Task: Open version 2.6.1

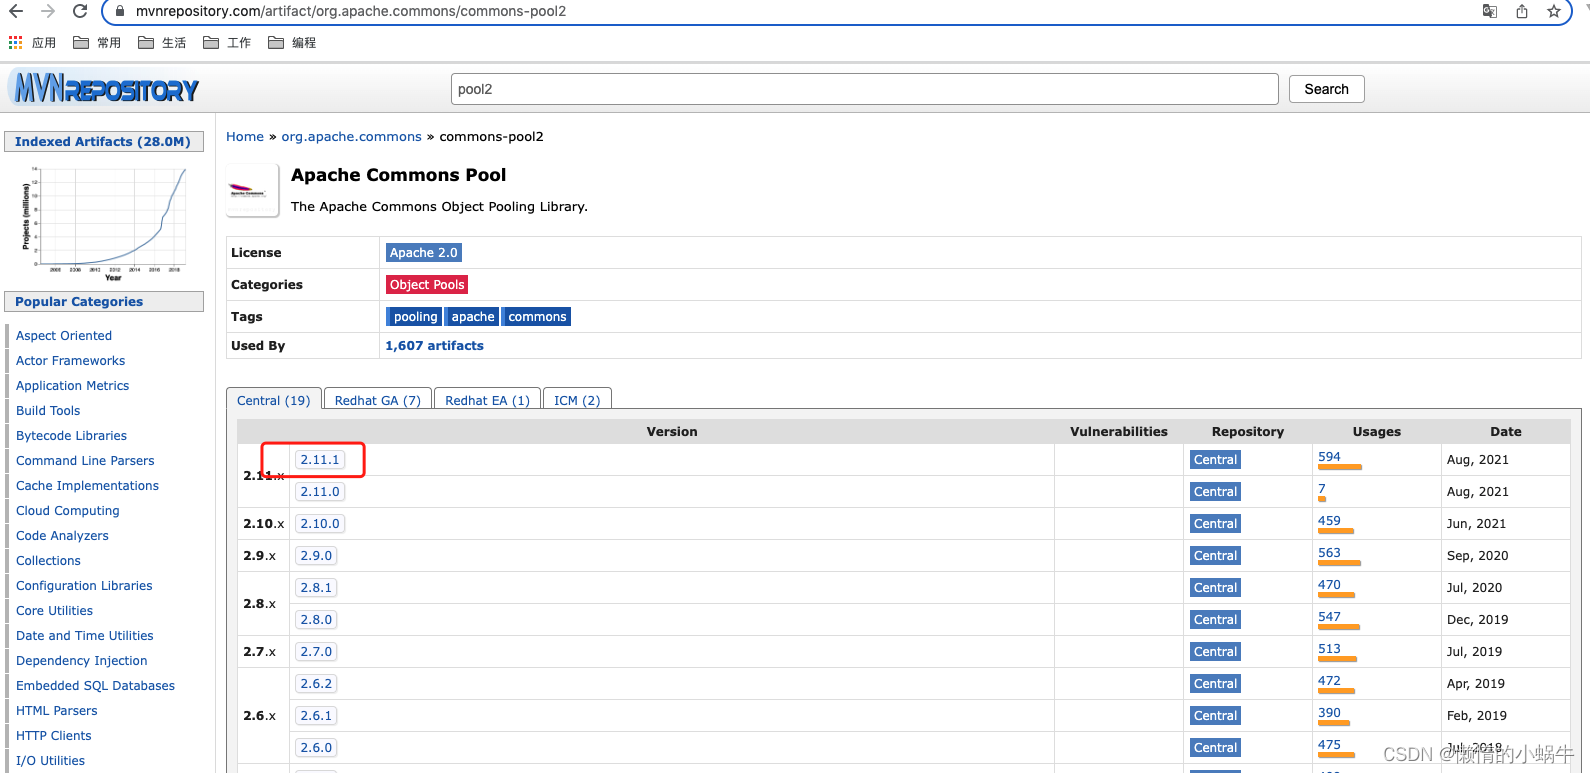Action: (x=316, y=716)
